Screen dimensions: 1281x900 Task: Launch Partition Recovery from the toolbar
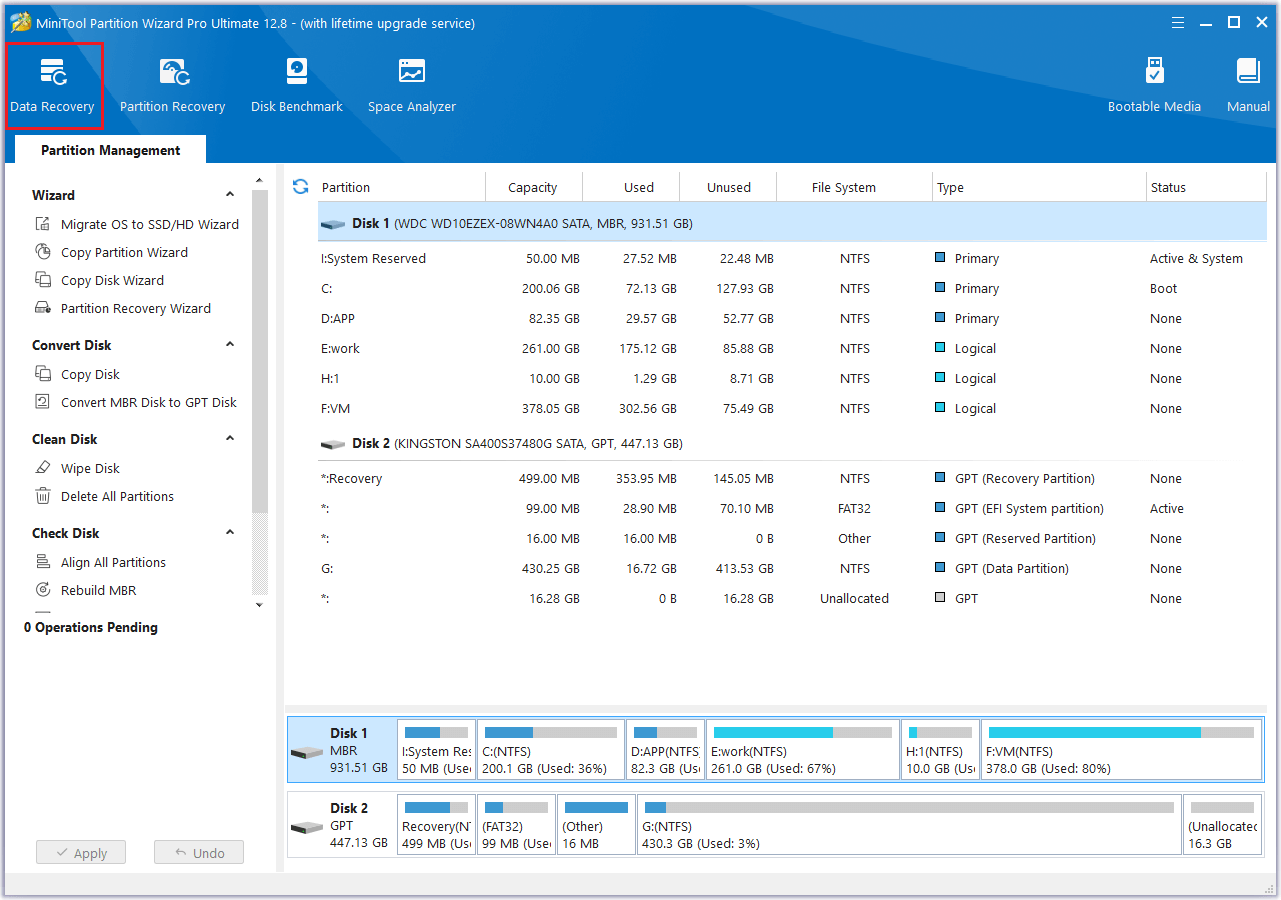[172, 86]
